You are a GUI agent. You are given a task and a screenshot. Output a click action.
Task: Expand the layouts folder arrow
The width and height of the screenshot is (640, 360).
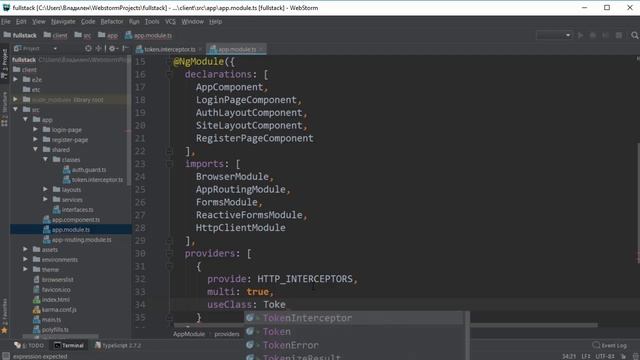(45, 190)
